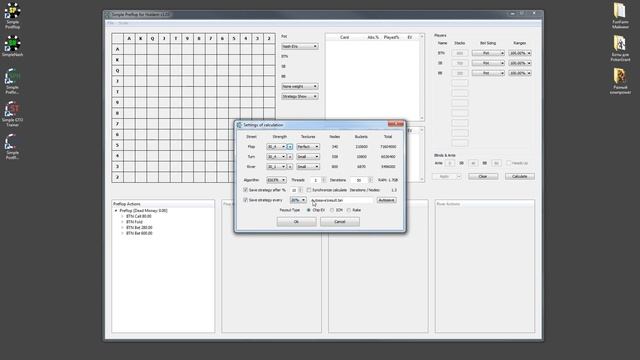This screenshot has width=640, height=360.
Task: Open the Nash Ev dropdown under Pot
Action: coord(300,47)
